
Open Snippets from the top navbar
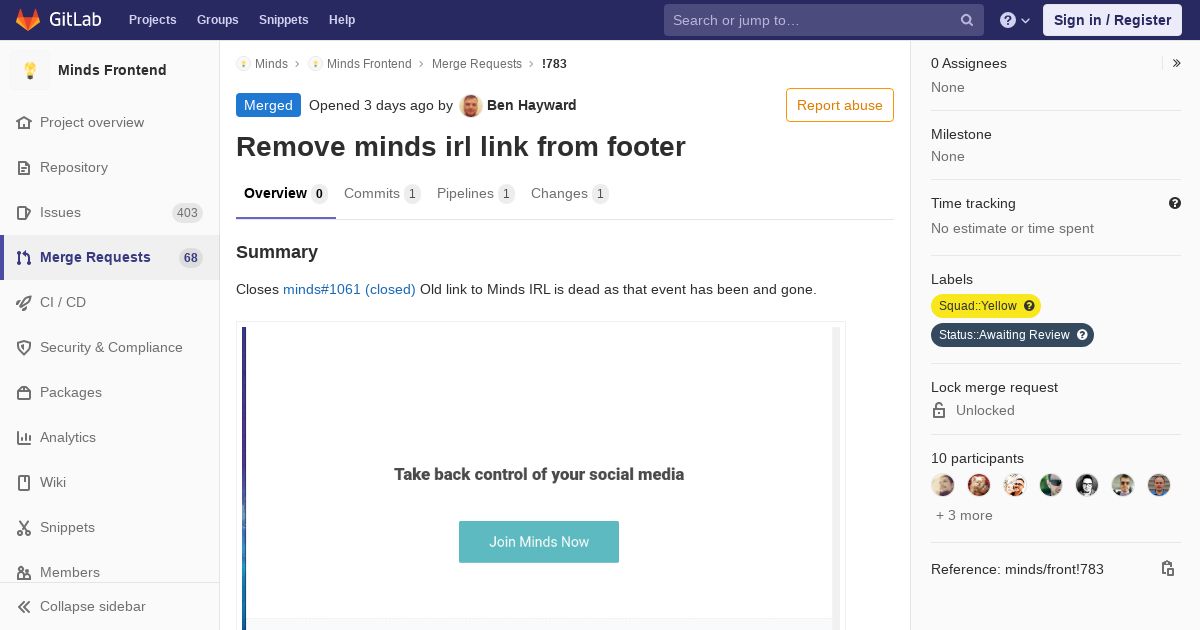283,20
